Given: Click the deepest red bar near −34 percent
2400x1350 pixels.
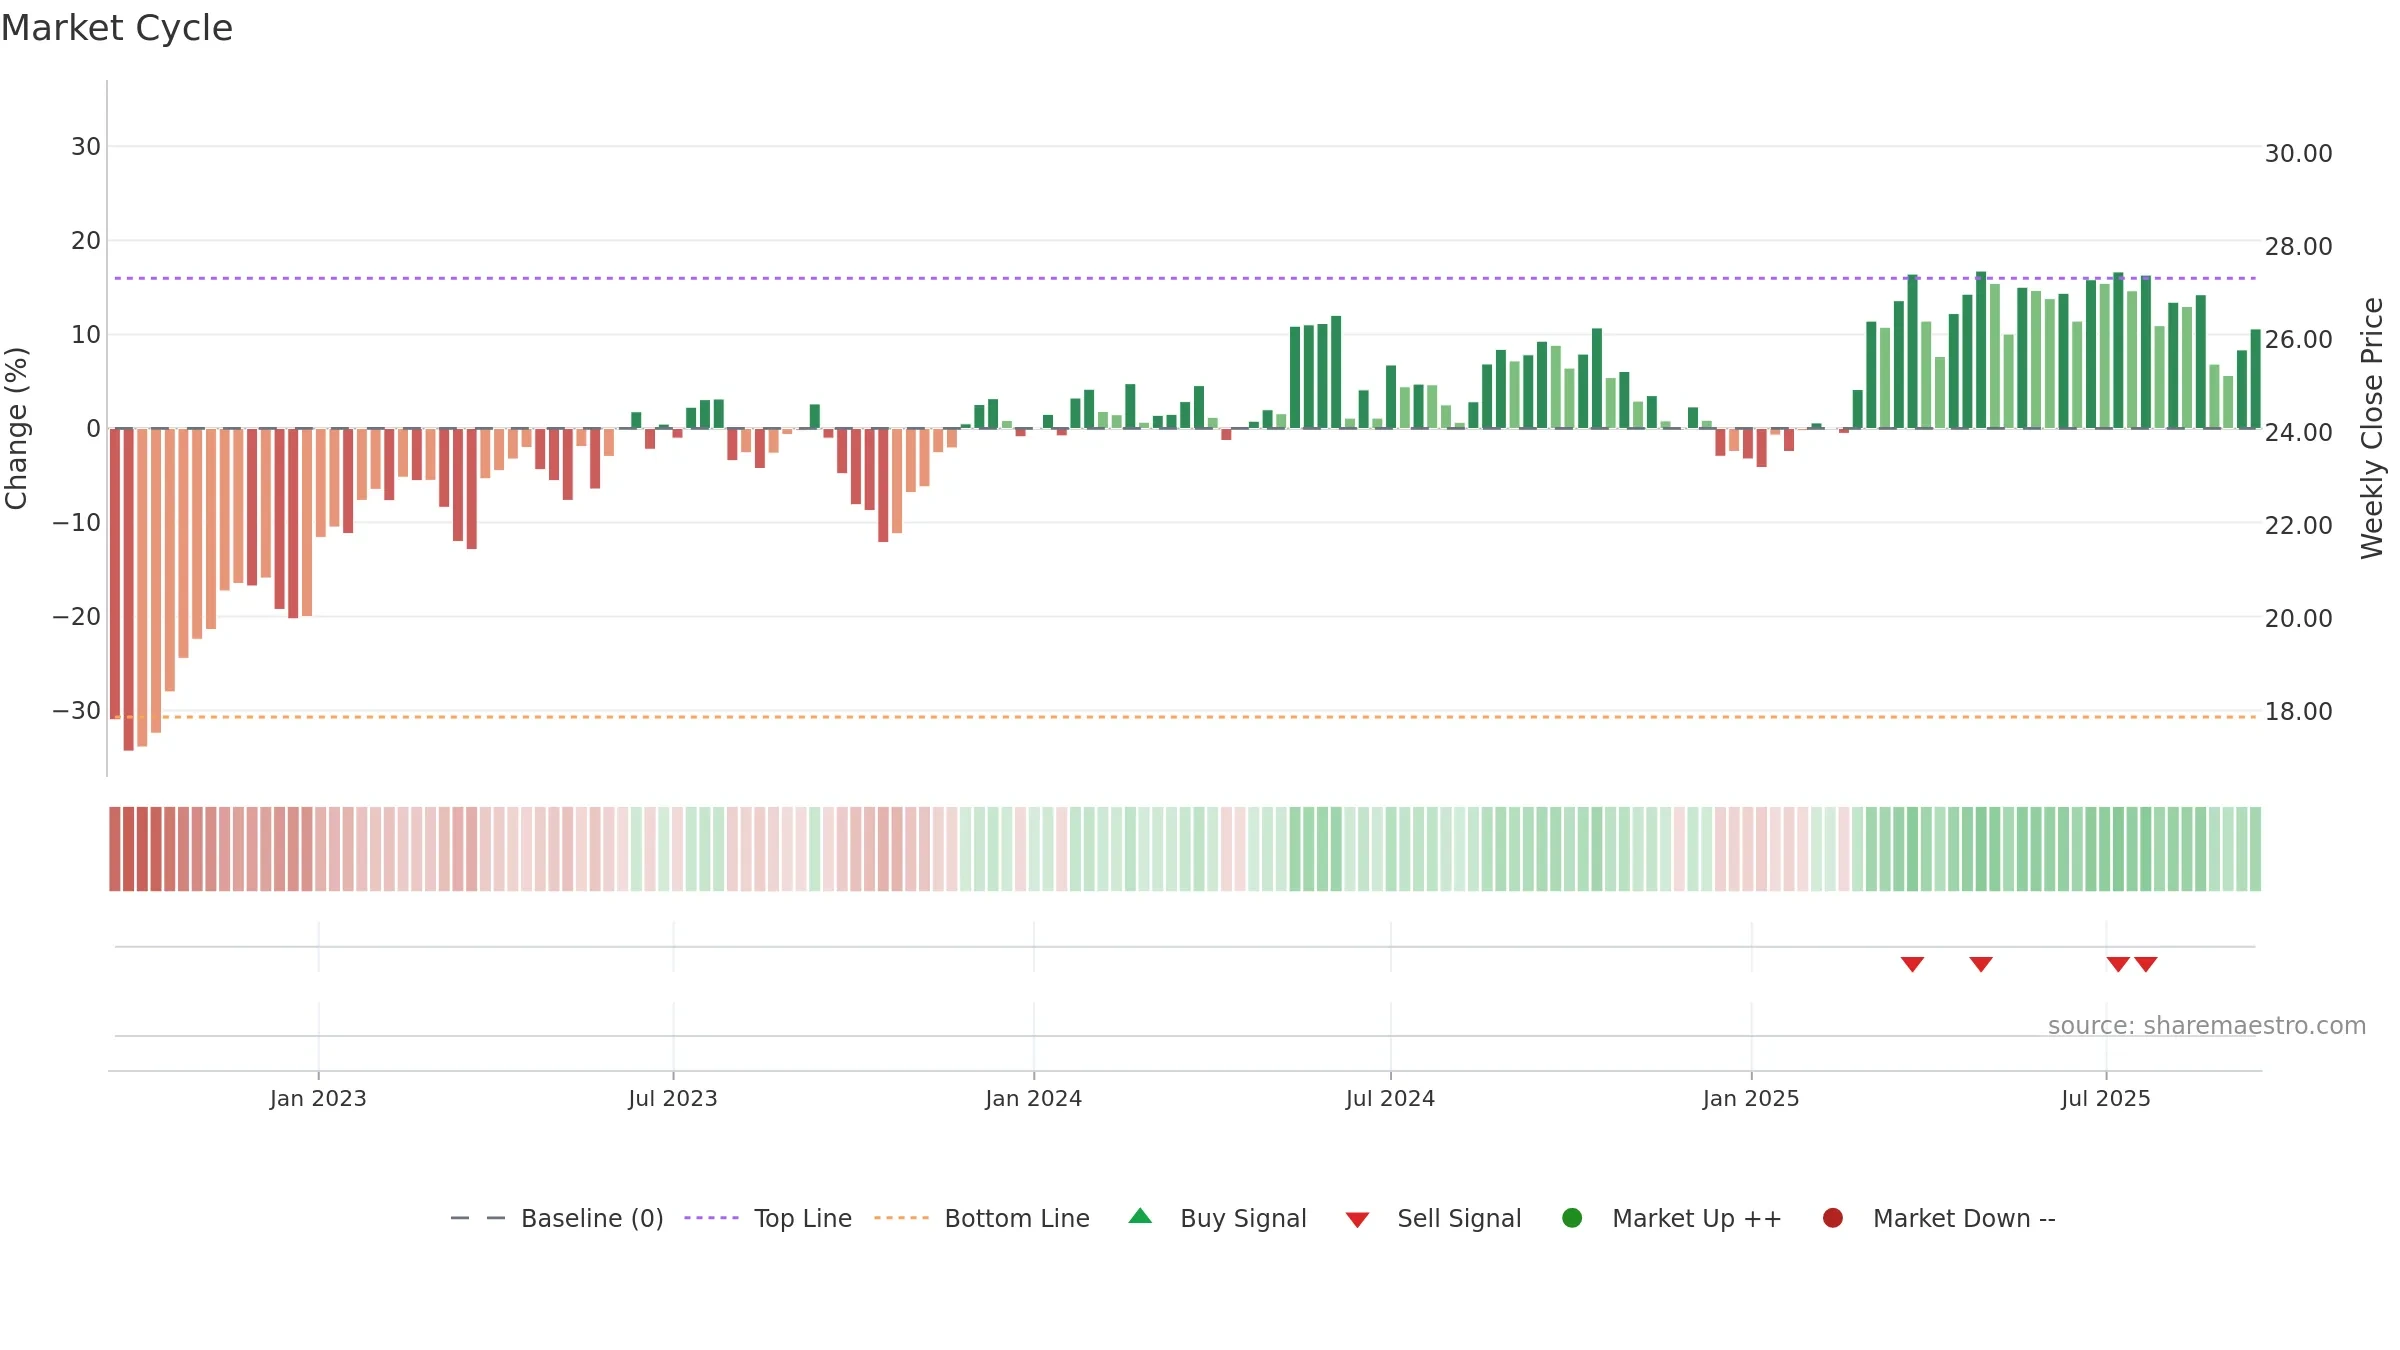Looking at the screenshot, I should [x=128, y=589].
